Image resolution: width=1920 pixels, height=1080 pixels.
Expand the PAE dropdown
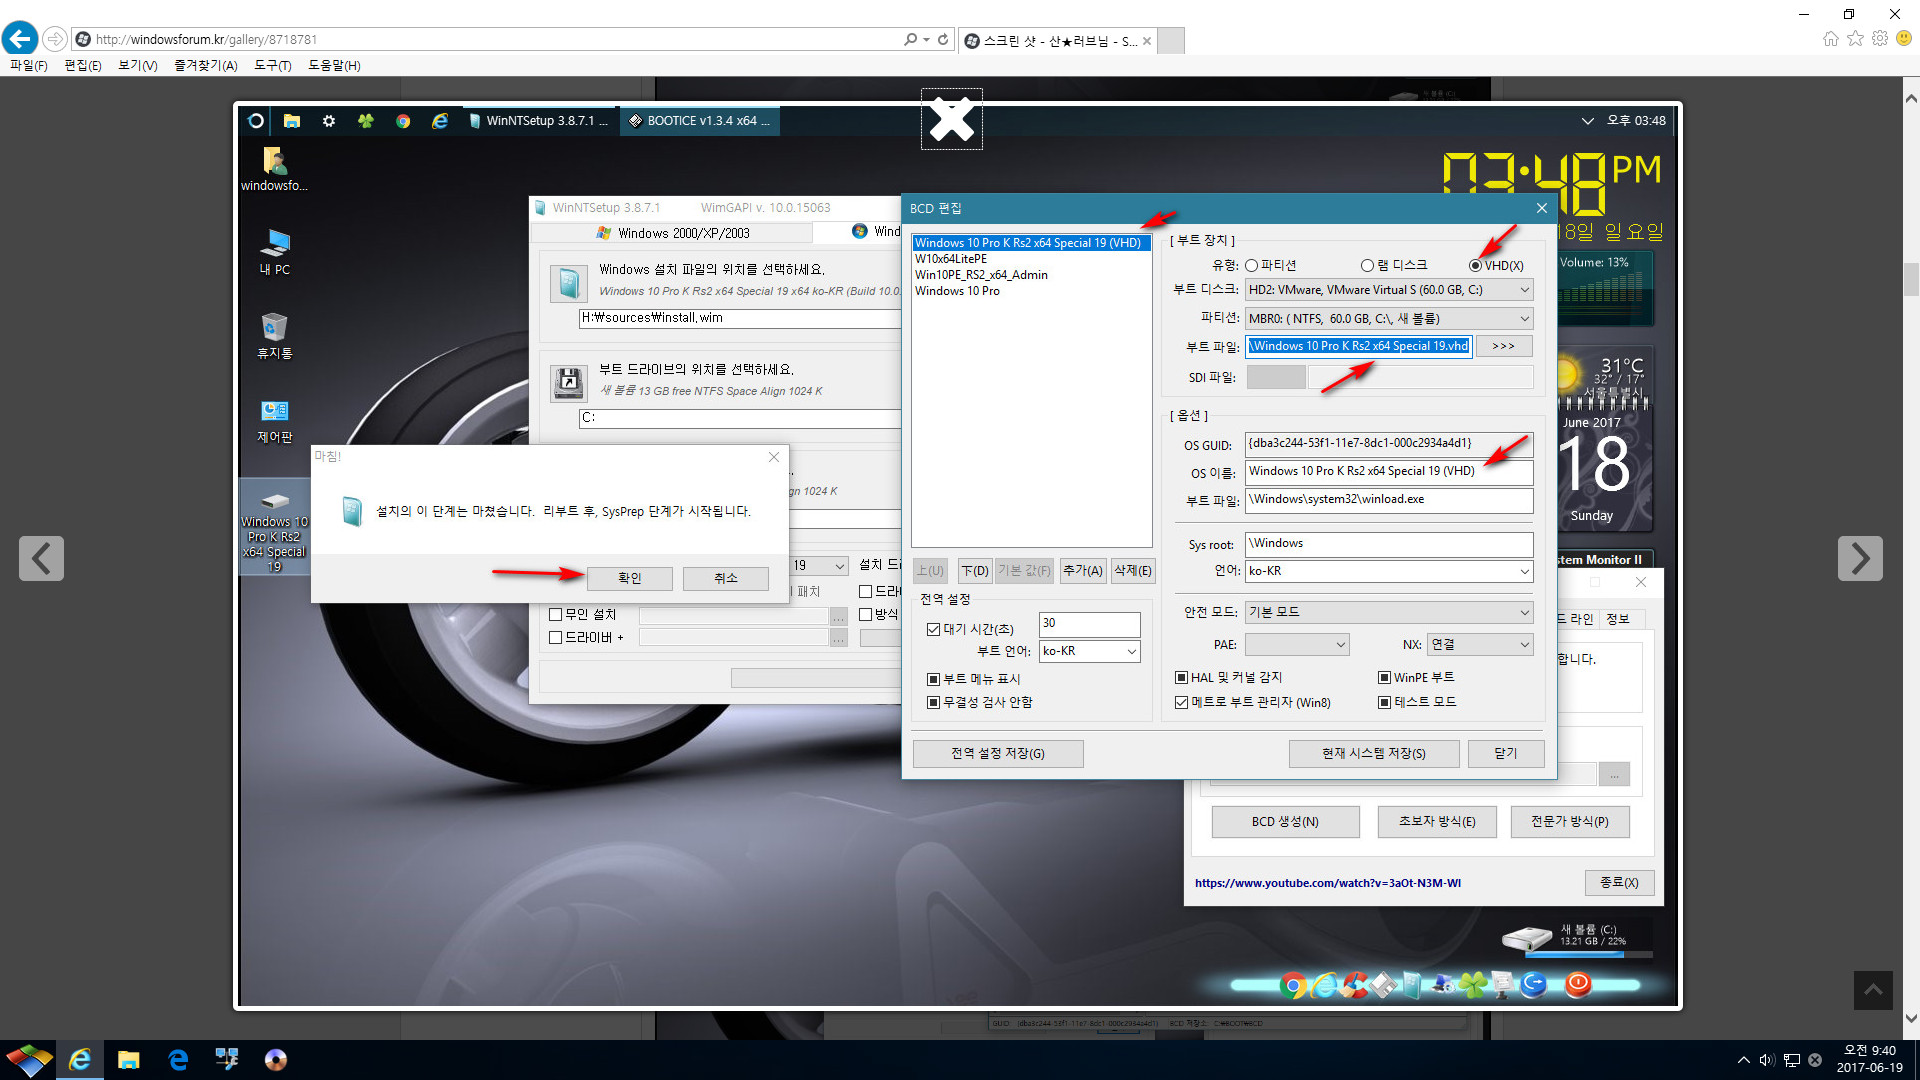click(x=1340, y=645)
